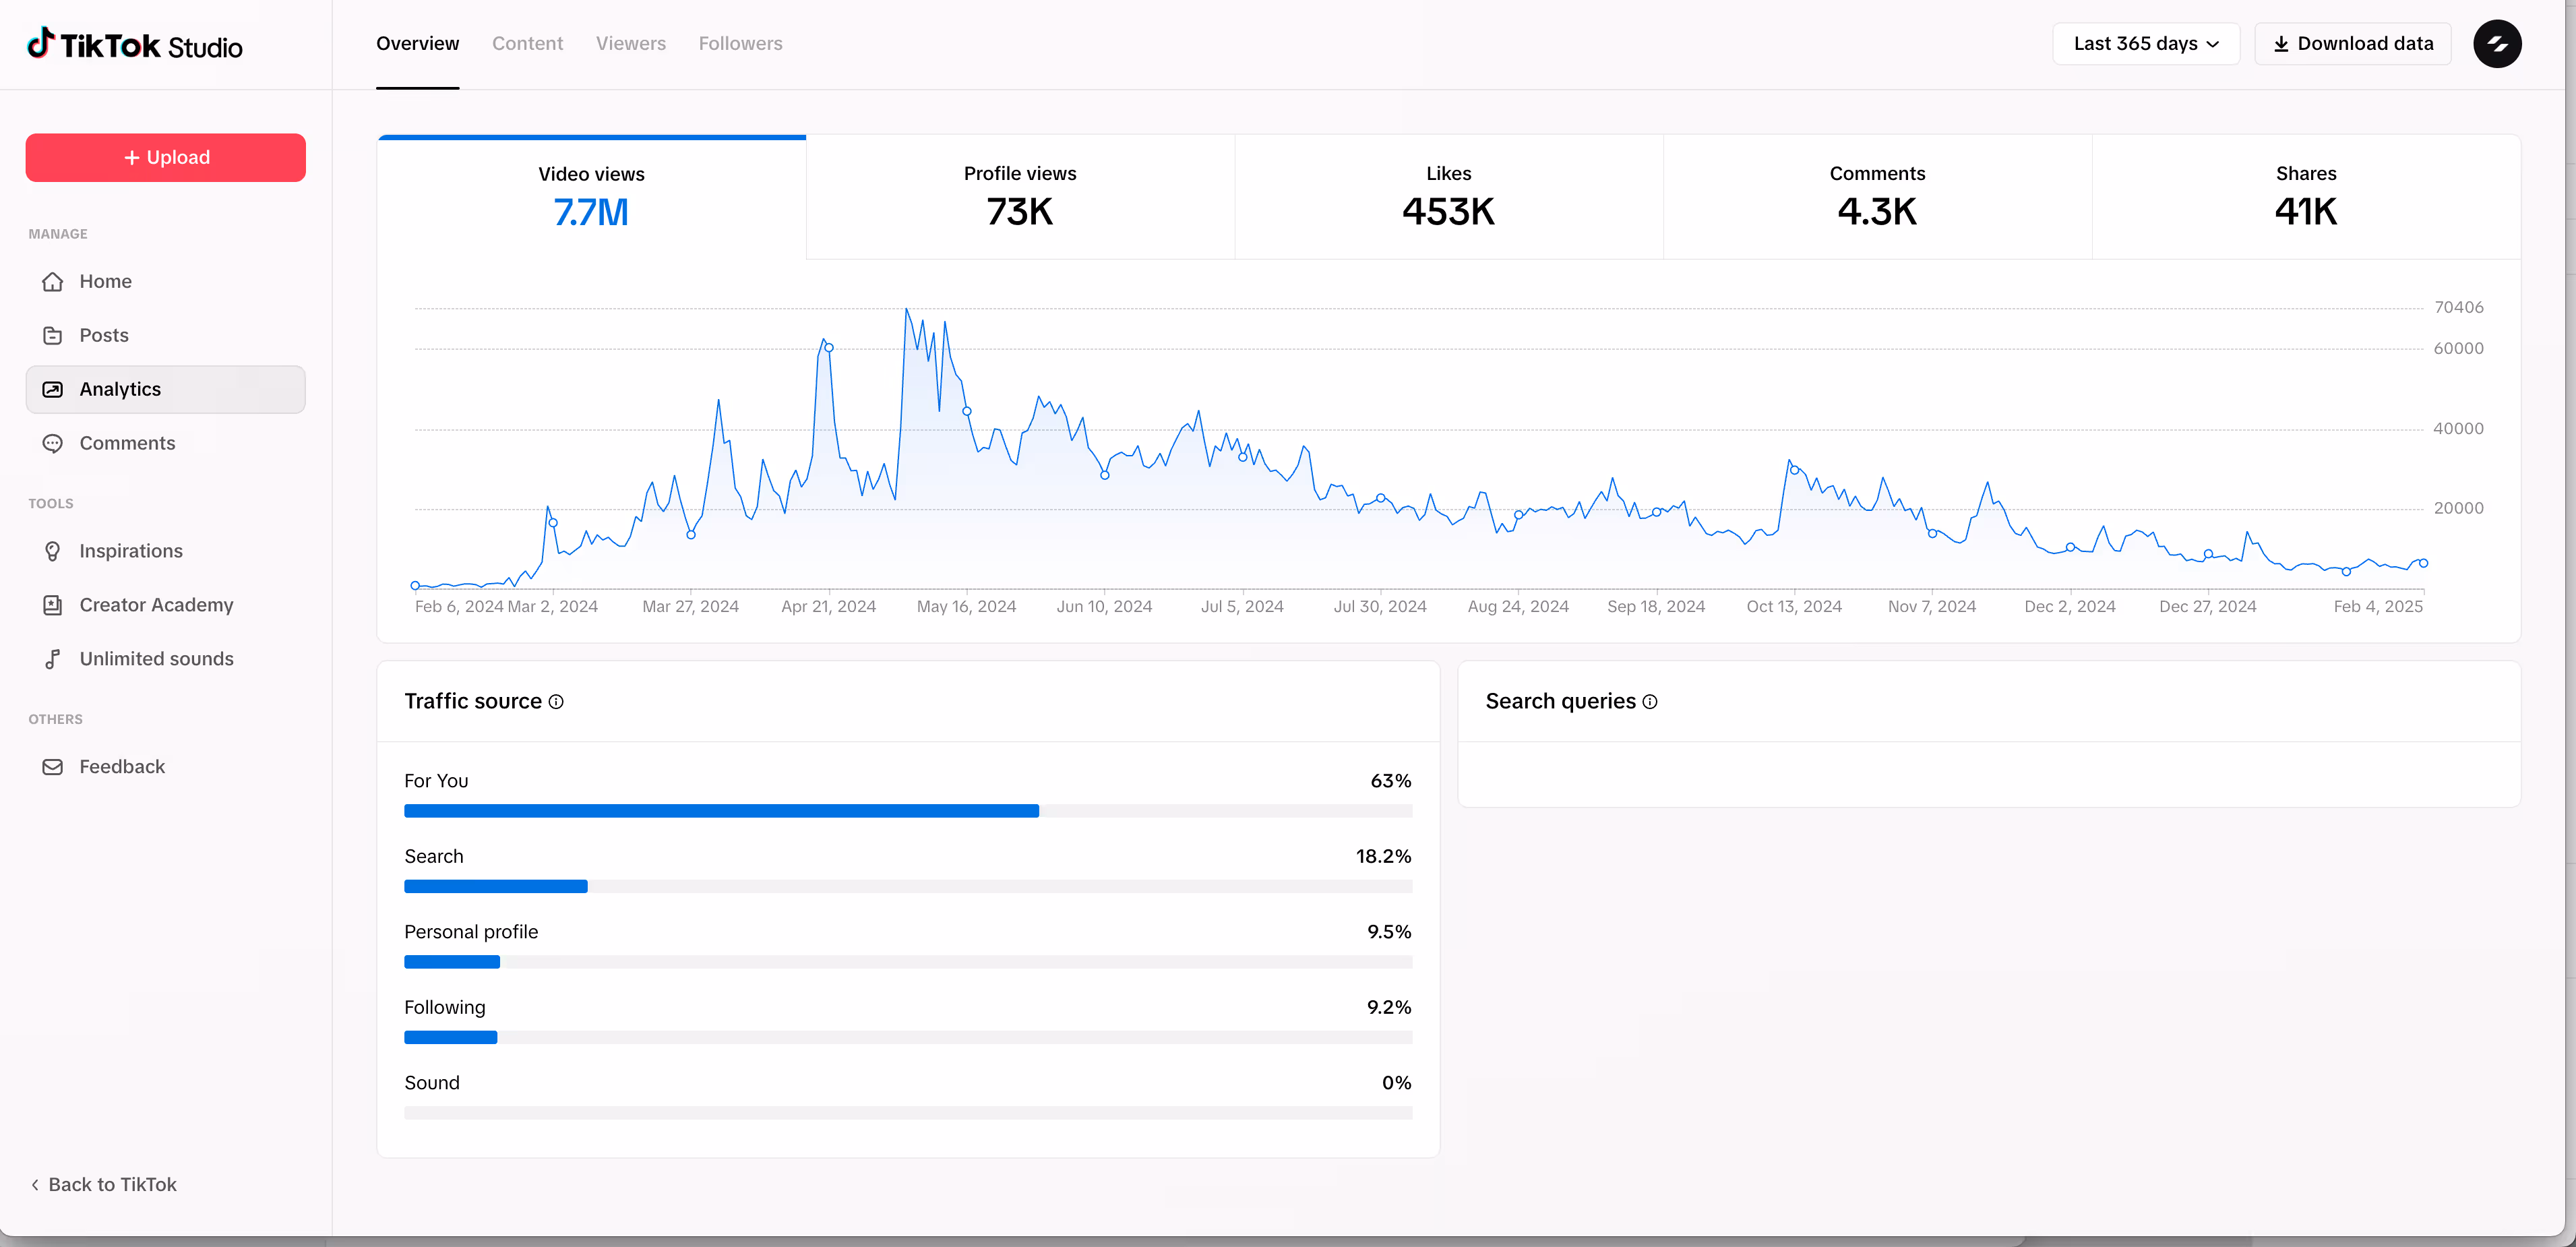Click the Unlimited sounds music note icon
This screenshot has width=2576, height=1247.
53,660
